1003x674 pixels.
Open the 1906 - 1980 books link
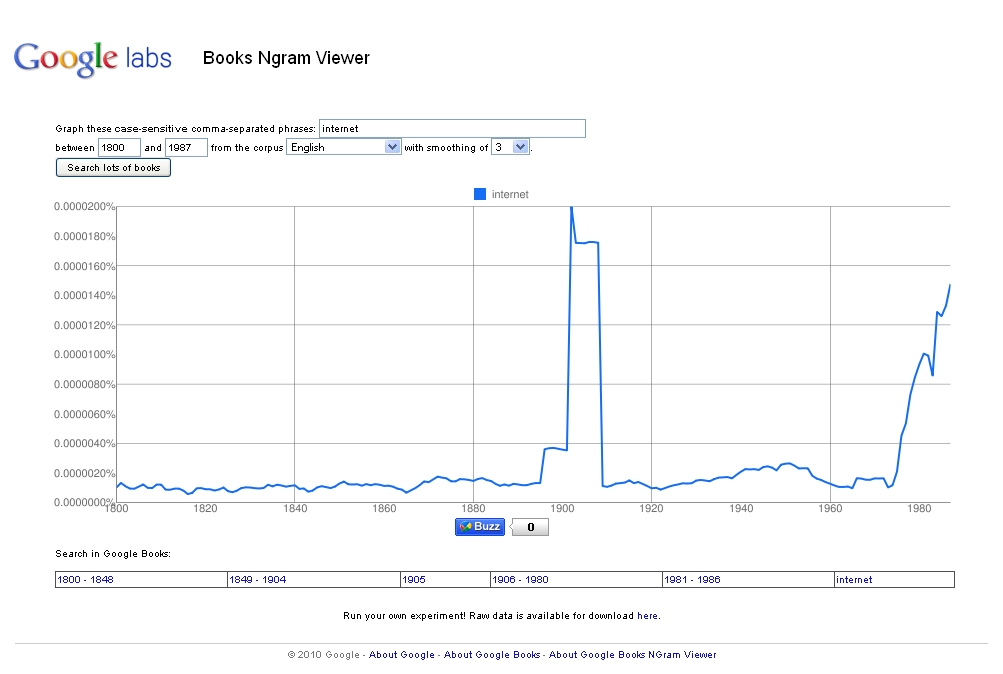(x=519, y=580)
